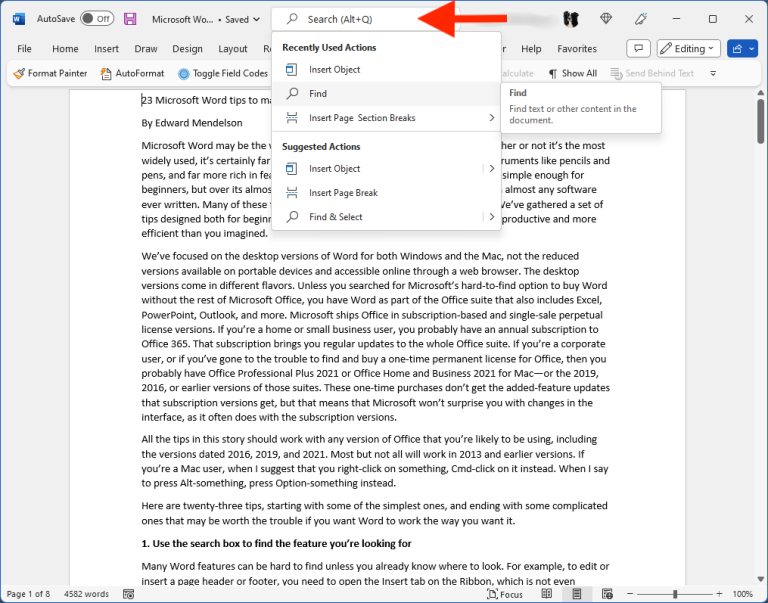The height and width of the screenshot is (603, 768).
Task: Switch to the Favorites tab
Action: click(x=576, y=48)
